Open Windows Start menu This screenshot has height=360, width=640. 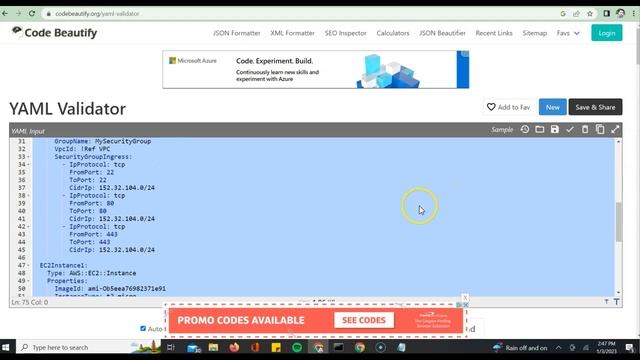tap(6, 347)
